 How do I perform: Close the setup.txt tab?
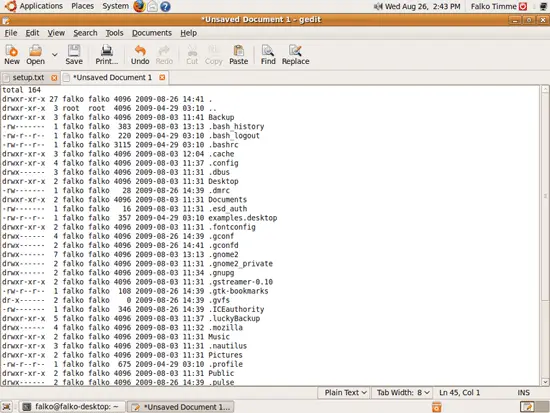54,78
